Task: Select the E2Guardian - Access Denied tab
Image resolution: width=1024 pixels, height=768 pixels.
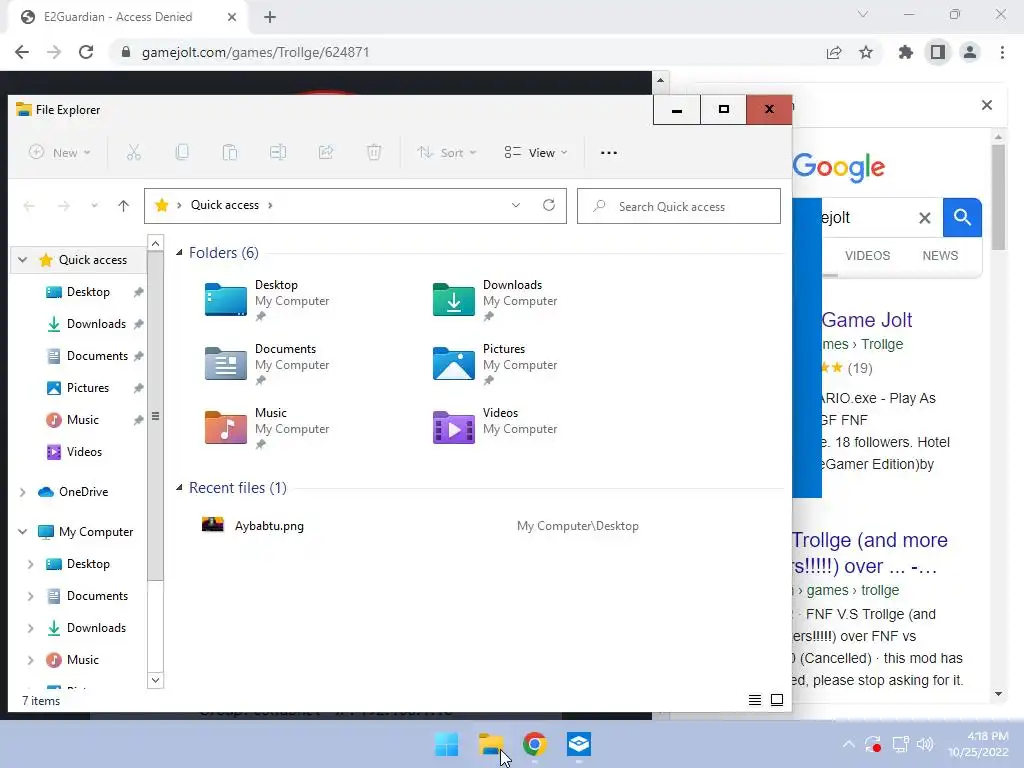Action: (x=118, y=17)
